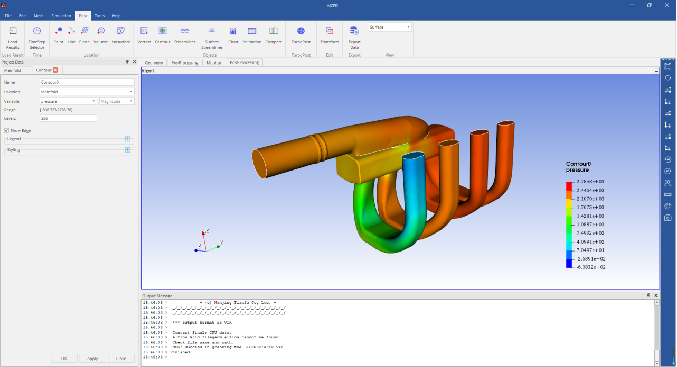Create a Streamline object
The height and width of the screenshot is (367, 677).
pyautogui.click(x=185, y=35)
